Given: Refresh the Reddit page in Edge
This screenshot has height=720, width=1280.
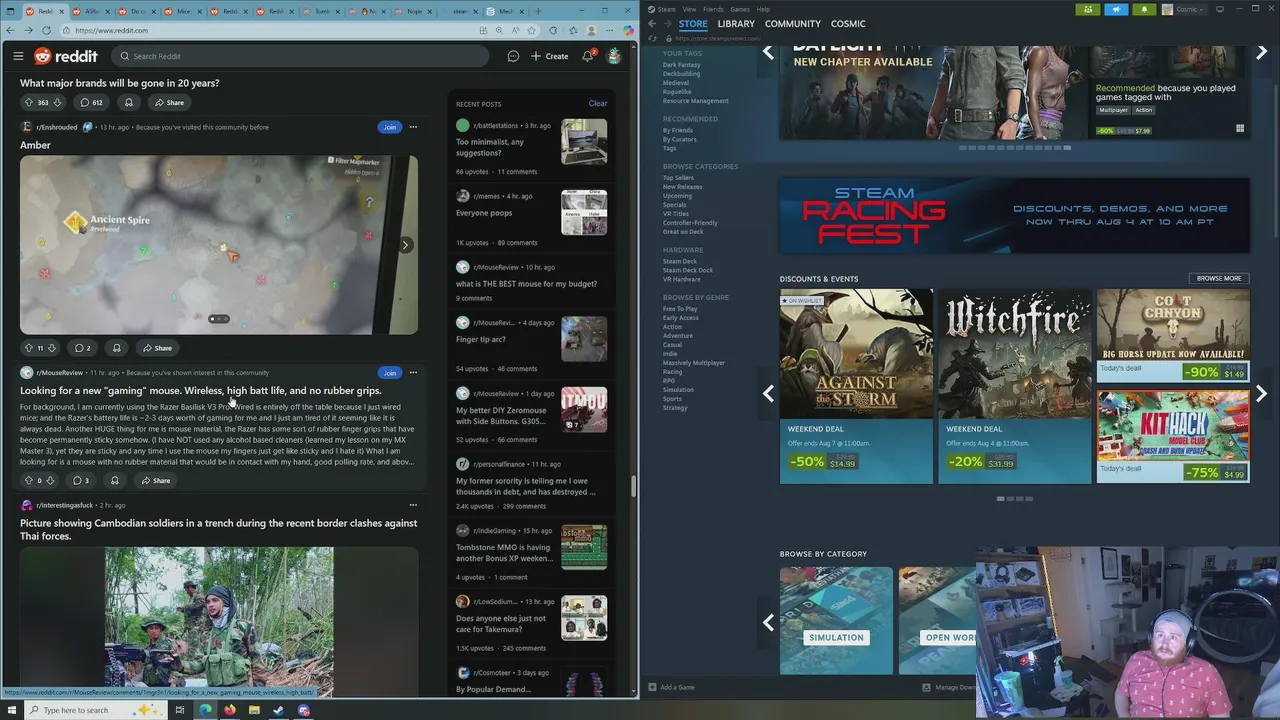Looking at the screenshot, I should [46, 30].
